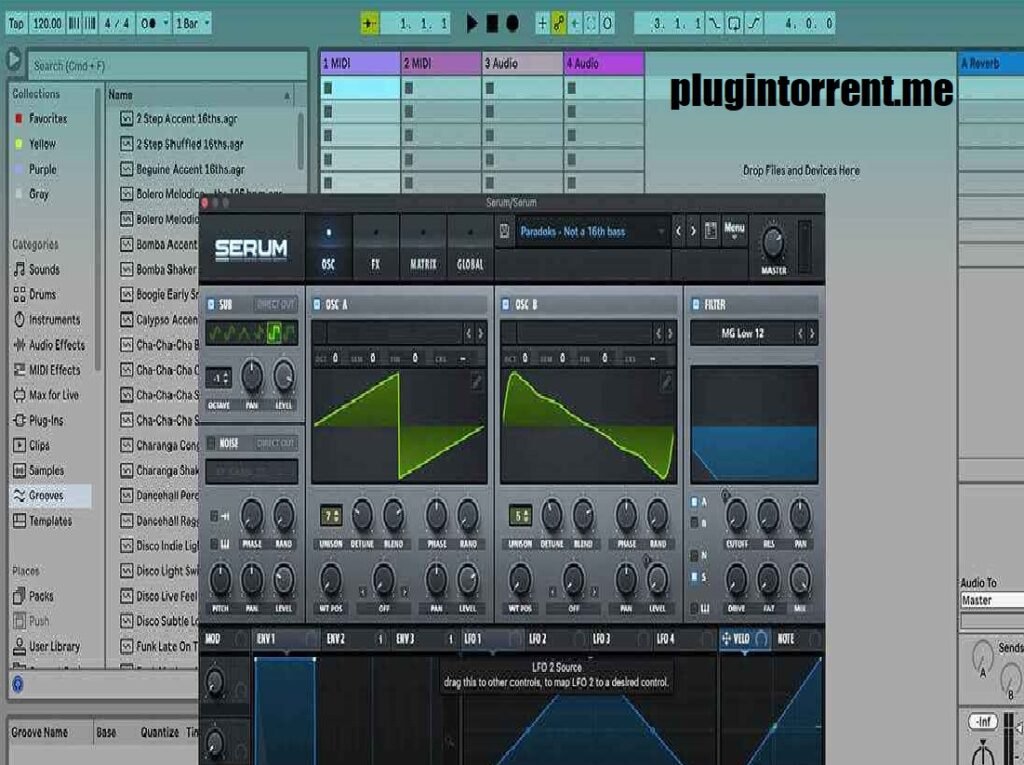This screenshot has height=765, width=1024.
Task: Click the Stop button in Ableton transport
Action: click(492, 24)
